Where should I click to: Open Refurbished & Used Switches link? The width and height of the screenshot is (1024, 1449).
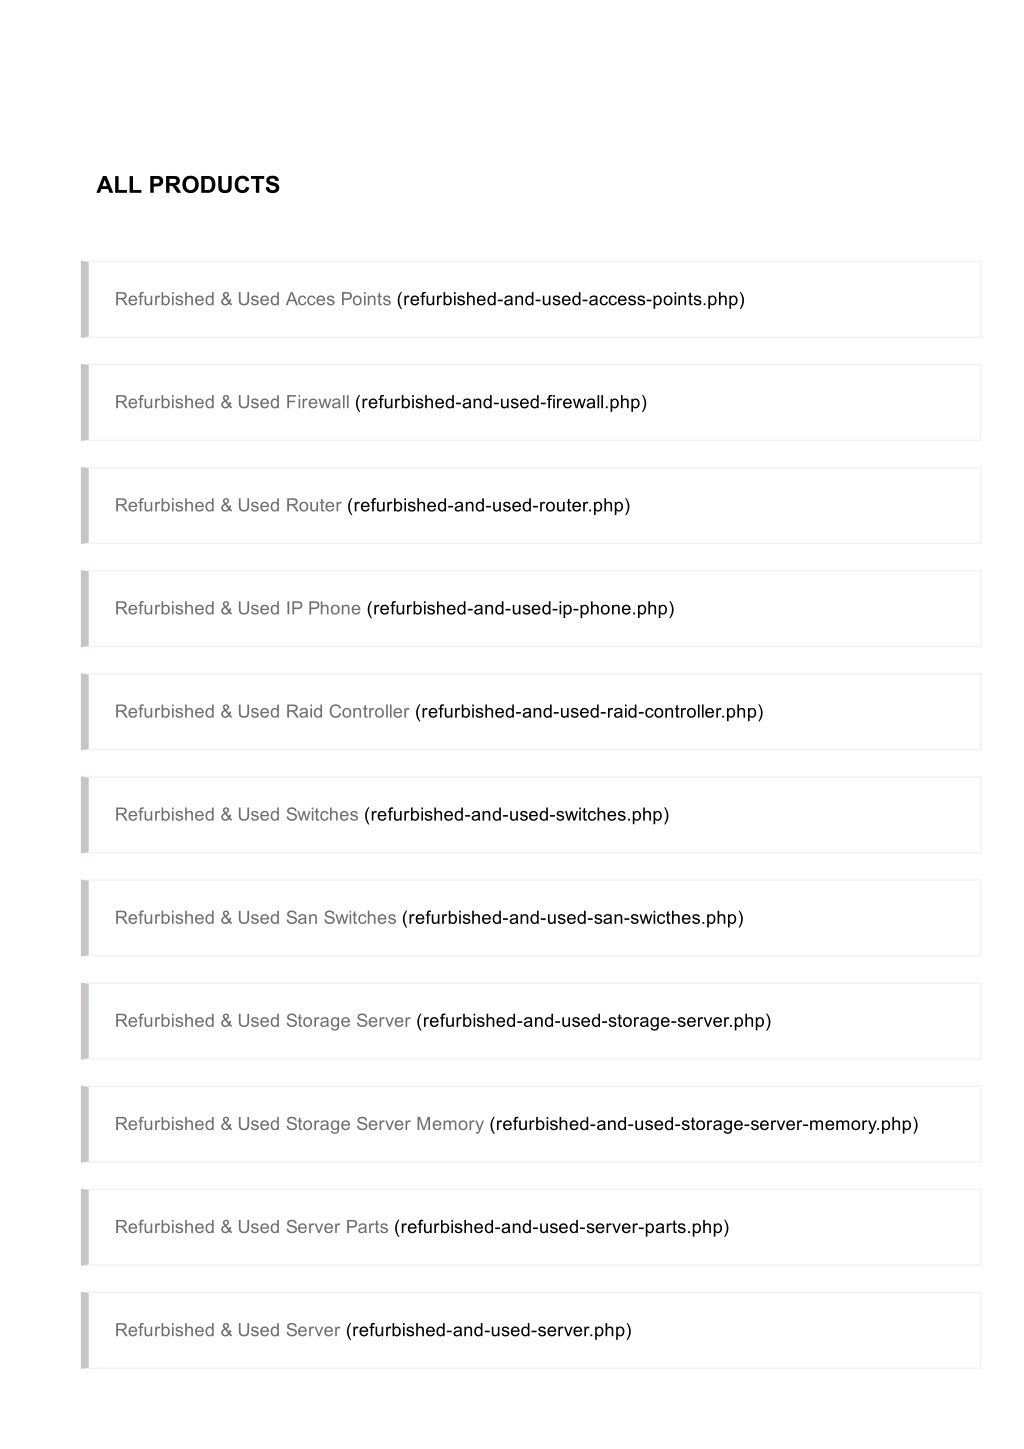[237, 814]
